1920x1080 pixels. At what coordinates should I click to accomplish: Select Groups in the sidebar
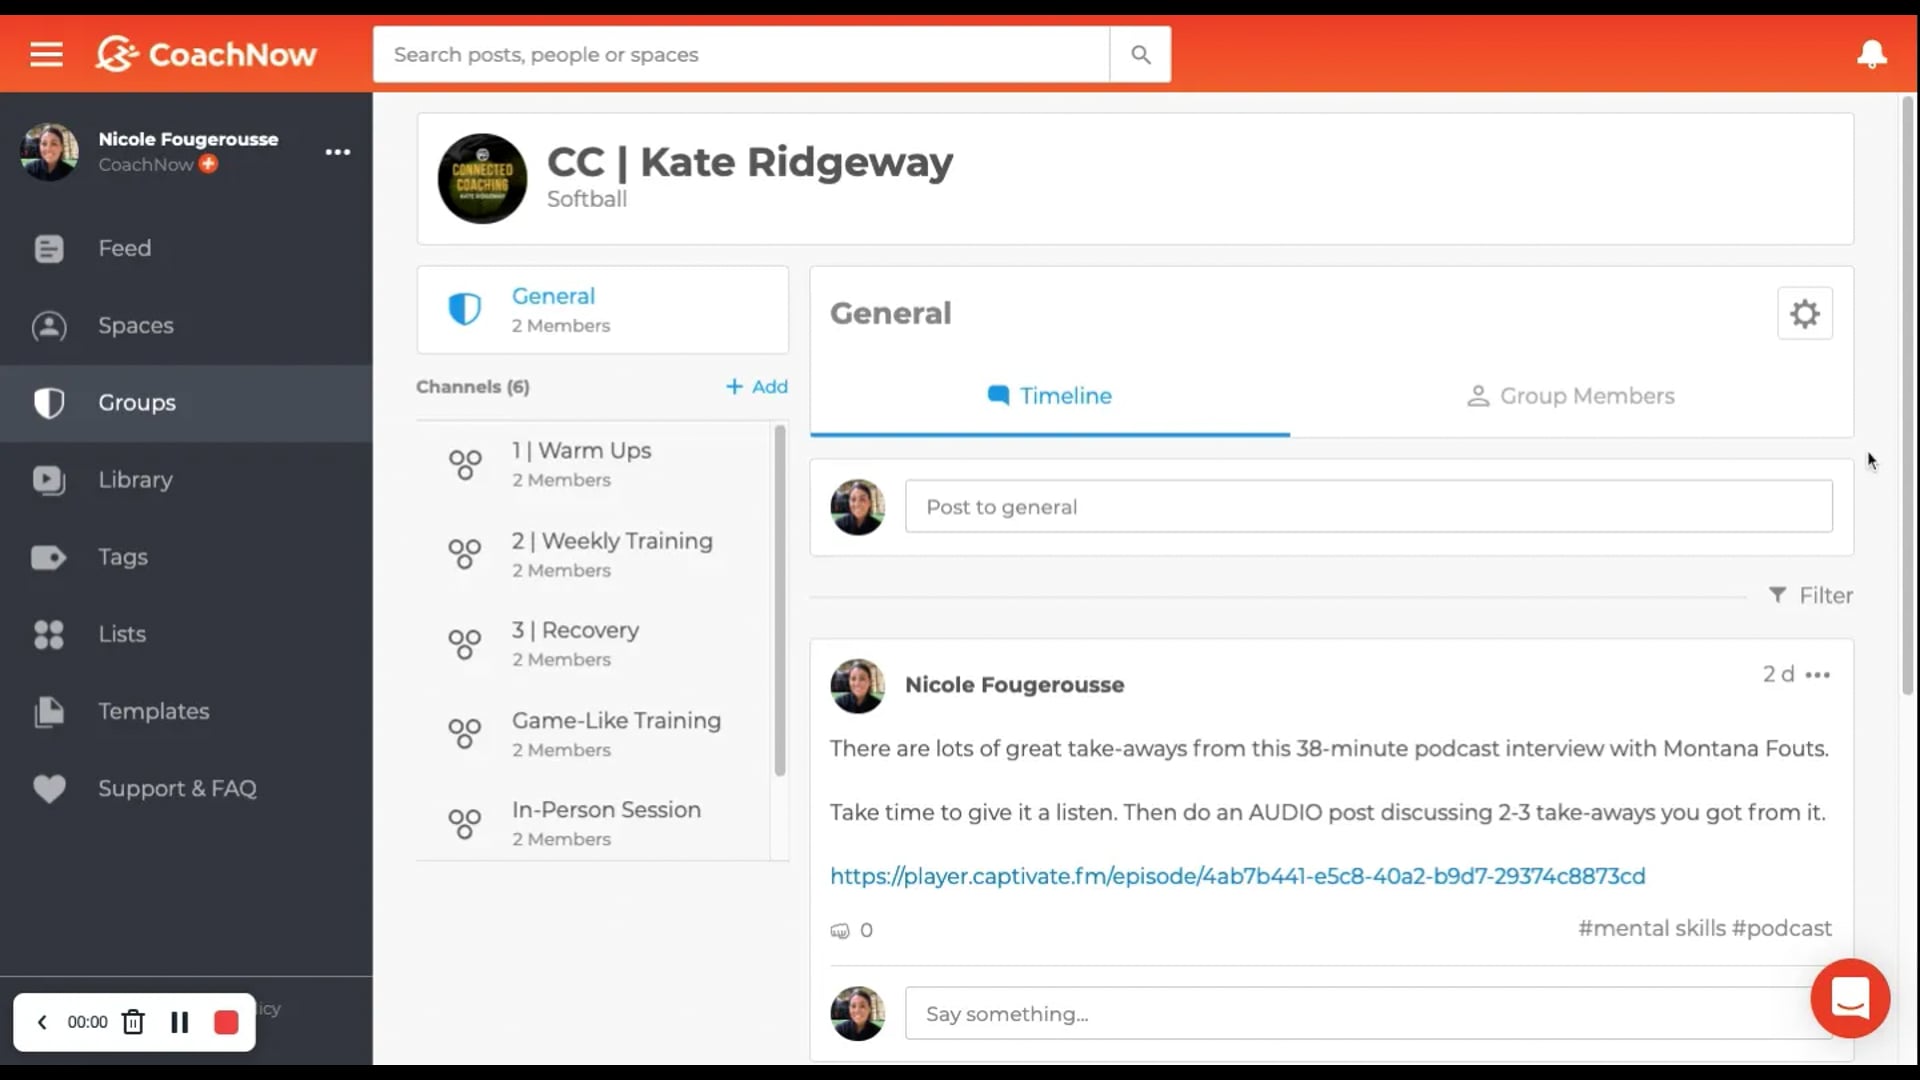[x=186, y=402]
